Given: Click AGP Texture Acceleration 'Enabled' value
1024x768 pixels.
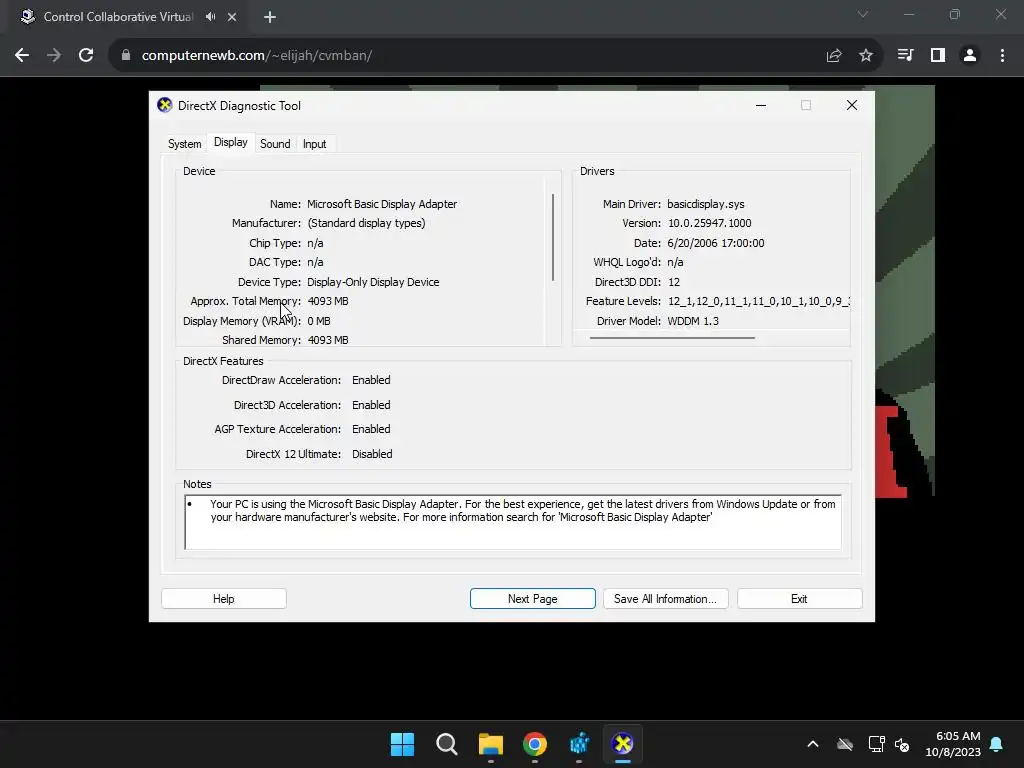Looking at the screenshot, I should point(371,428).
